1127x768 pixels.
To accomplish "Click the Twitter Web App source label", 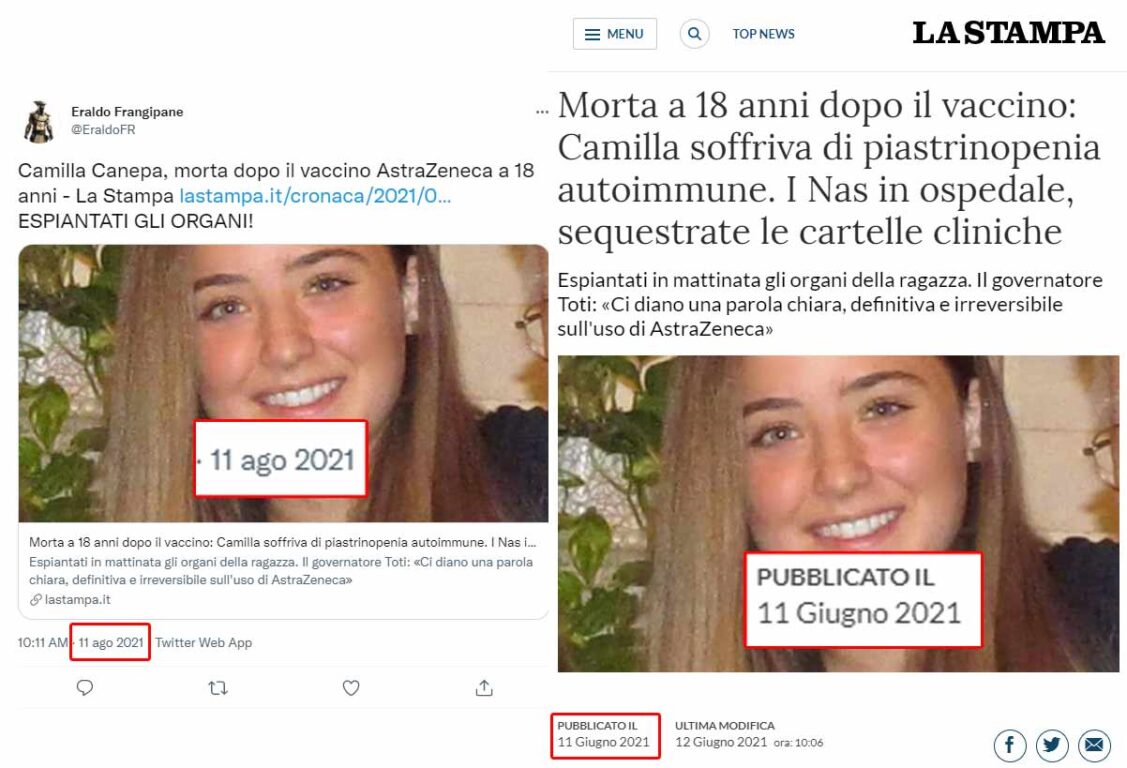I will pyautogui.click(x=203, y=642).
